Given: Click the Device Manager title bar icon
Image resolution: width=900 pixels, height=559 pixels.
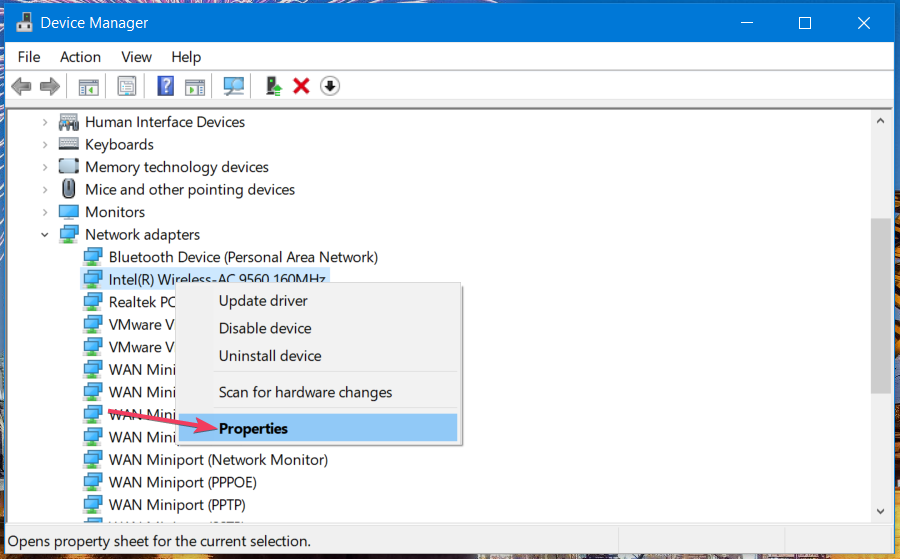Looking at the screenshot, I should (x=24, y=22).
